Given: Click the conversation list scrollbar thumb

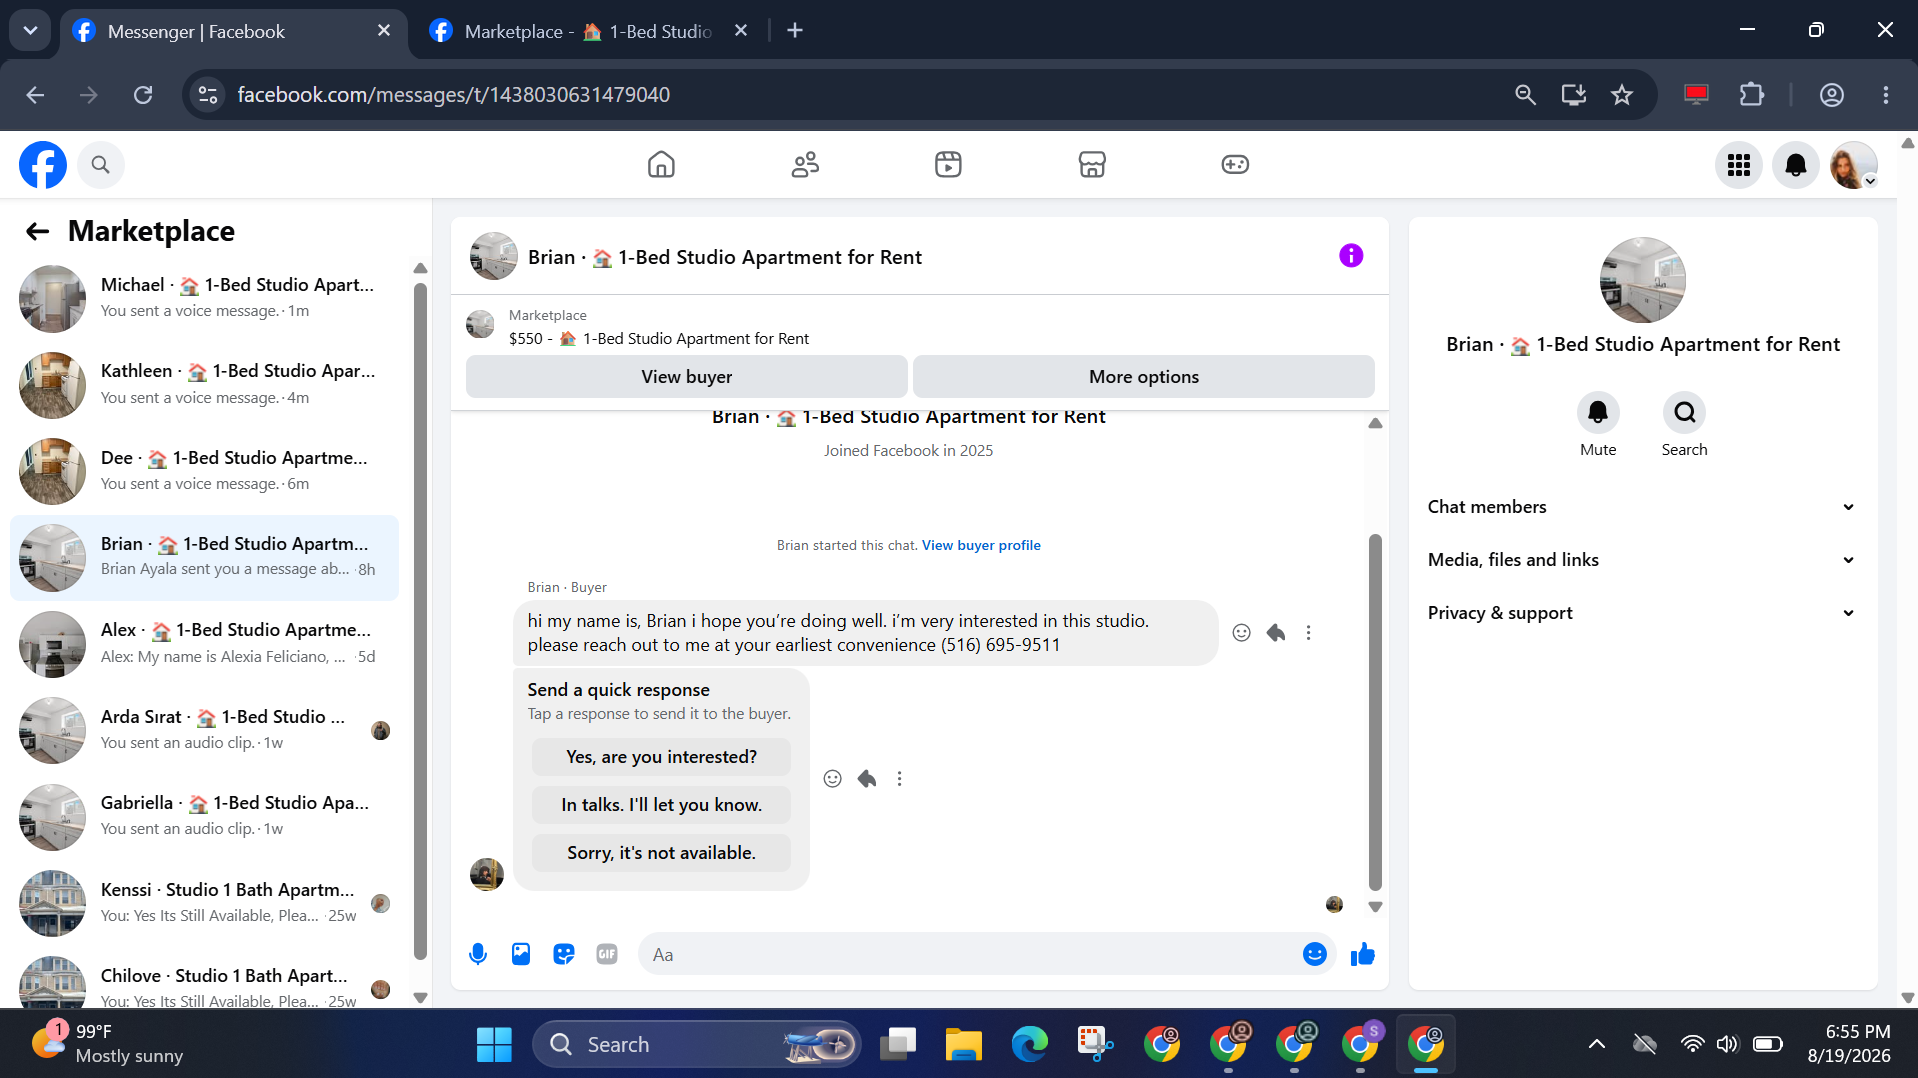Looking at the screenshot, I should (420, 621).
